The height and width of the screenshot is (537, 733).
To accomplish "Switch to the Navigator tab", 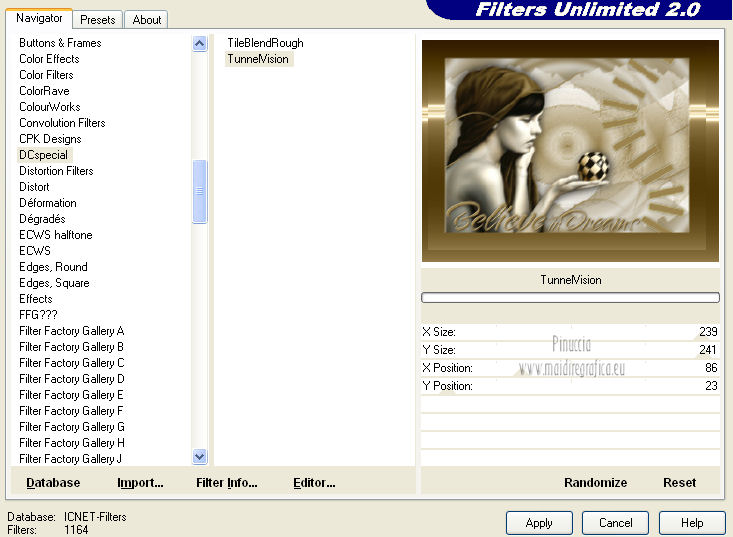I will pyautogui.click(x=39, y=18).
